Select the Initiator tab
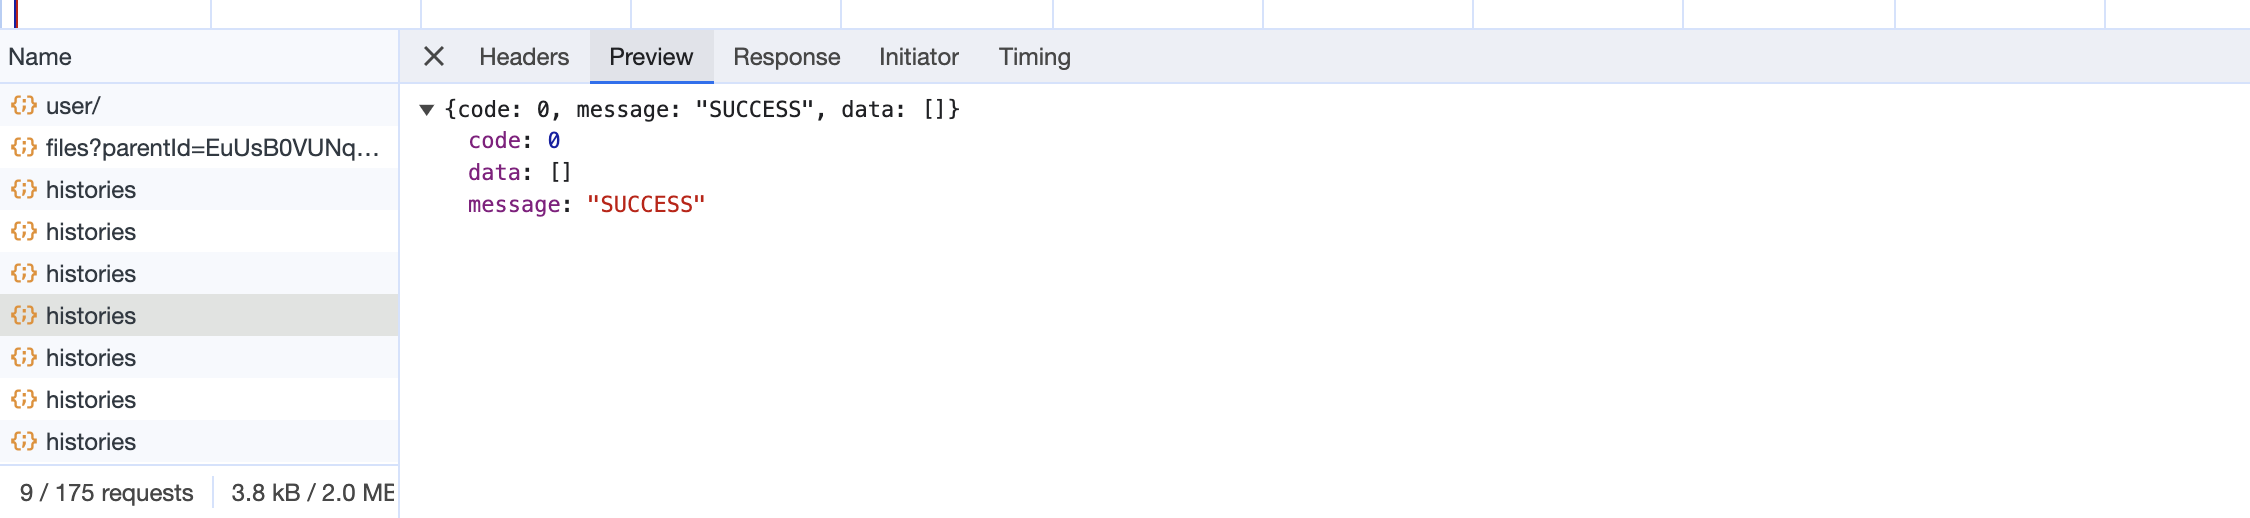The image size is (2250, 518). [918, 57]
